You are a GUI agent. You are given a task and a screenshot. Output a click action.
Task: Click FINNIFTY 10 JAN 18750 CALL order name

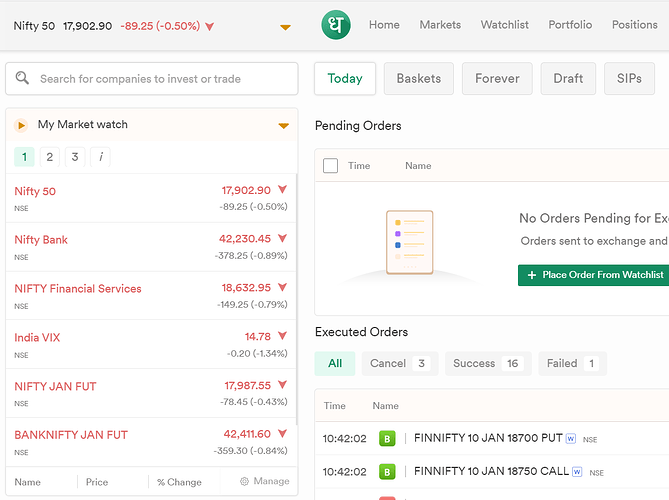point(491,471)
